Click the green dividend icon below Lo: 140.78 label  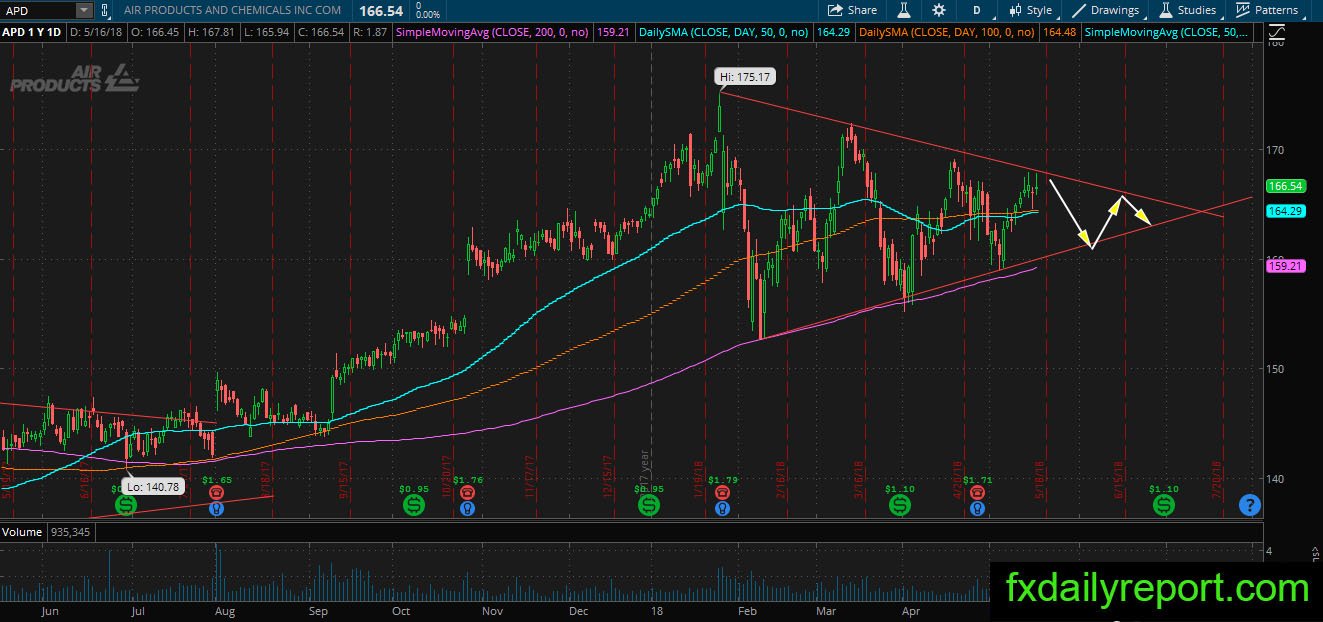(x=126, y=506)
